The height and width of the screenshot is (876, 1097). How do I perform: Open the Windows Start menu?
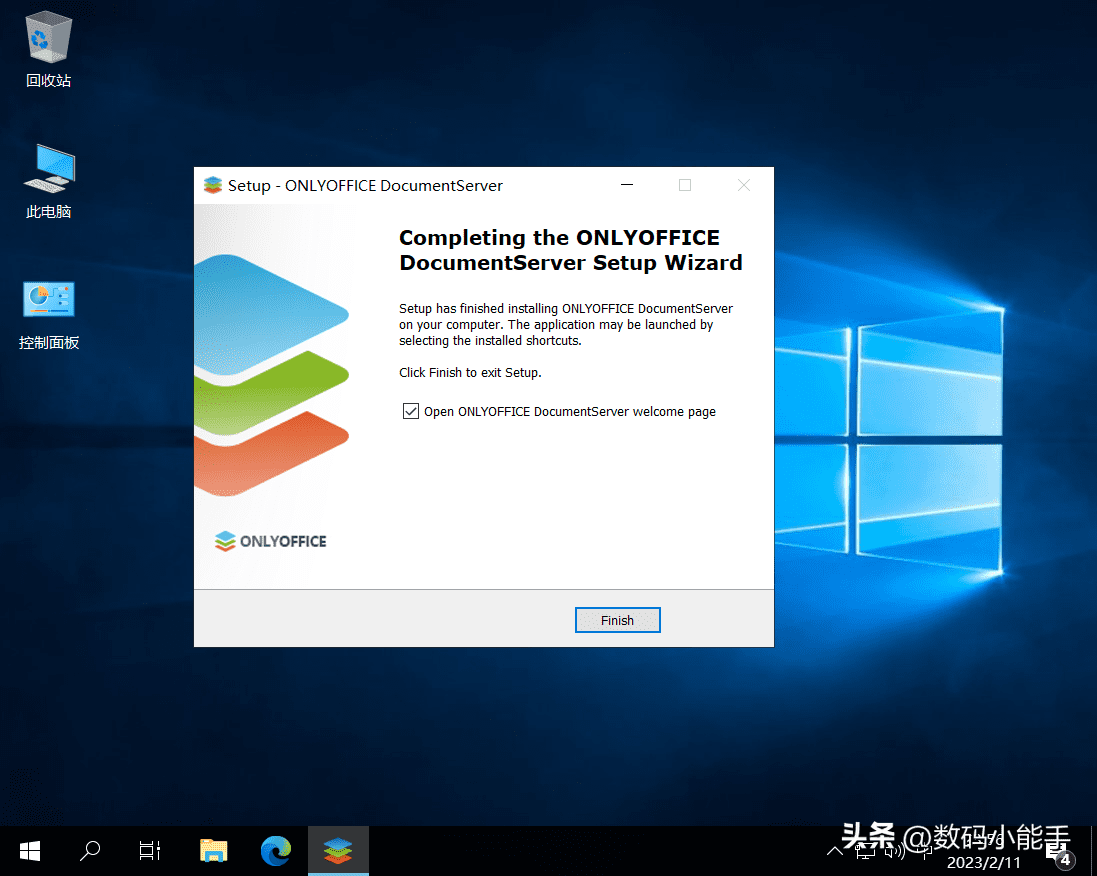30,851
